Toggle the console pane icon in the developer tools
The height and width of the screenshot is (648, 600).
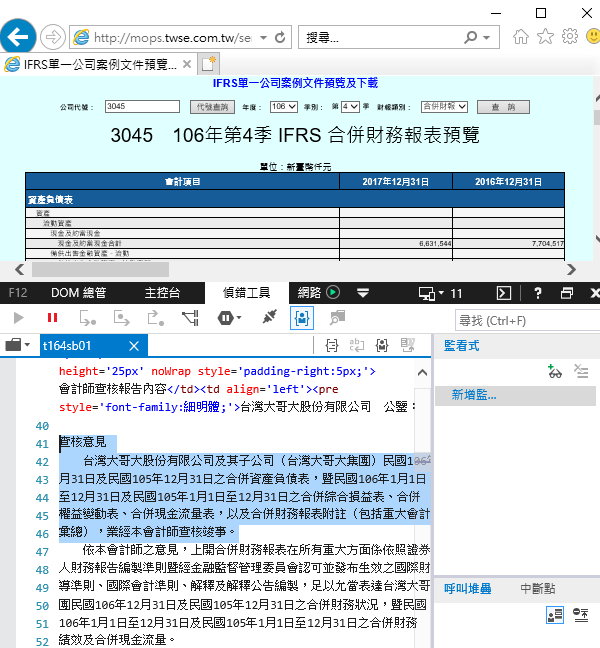pos(504,293)
